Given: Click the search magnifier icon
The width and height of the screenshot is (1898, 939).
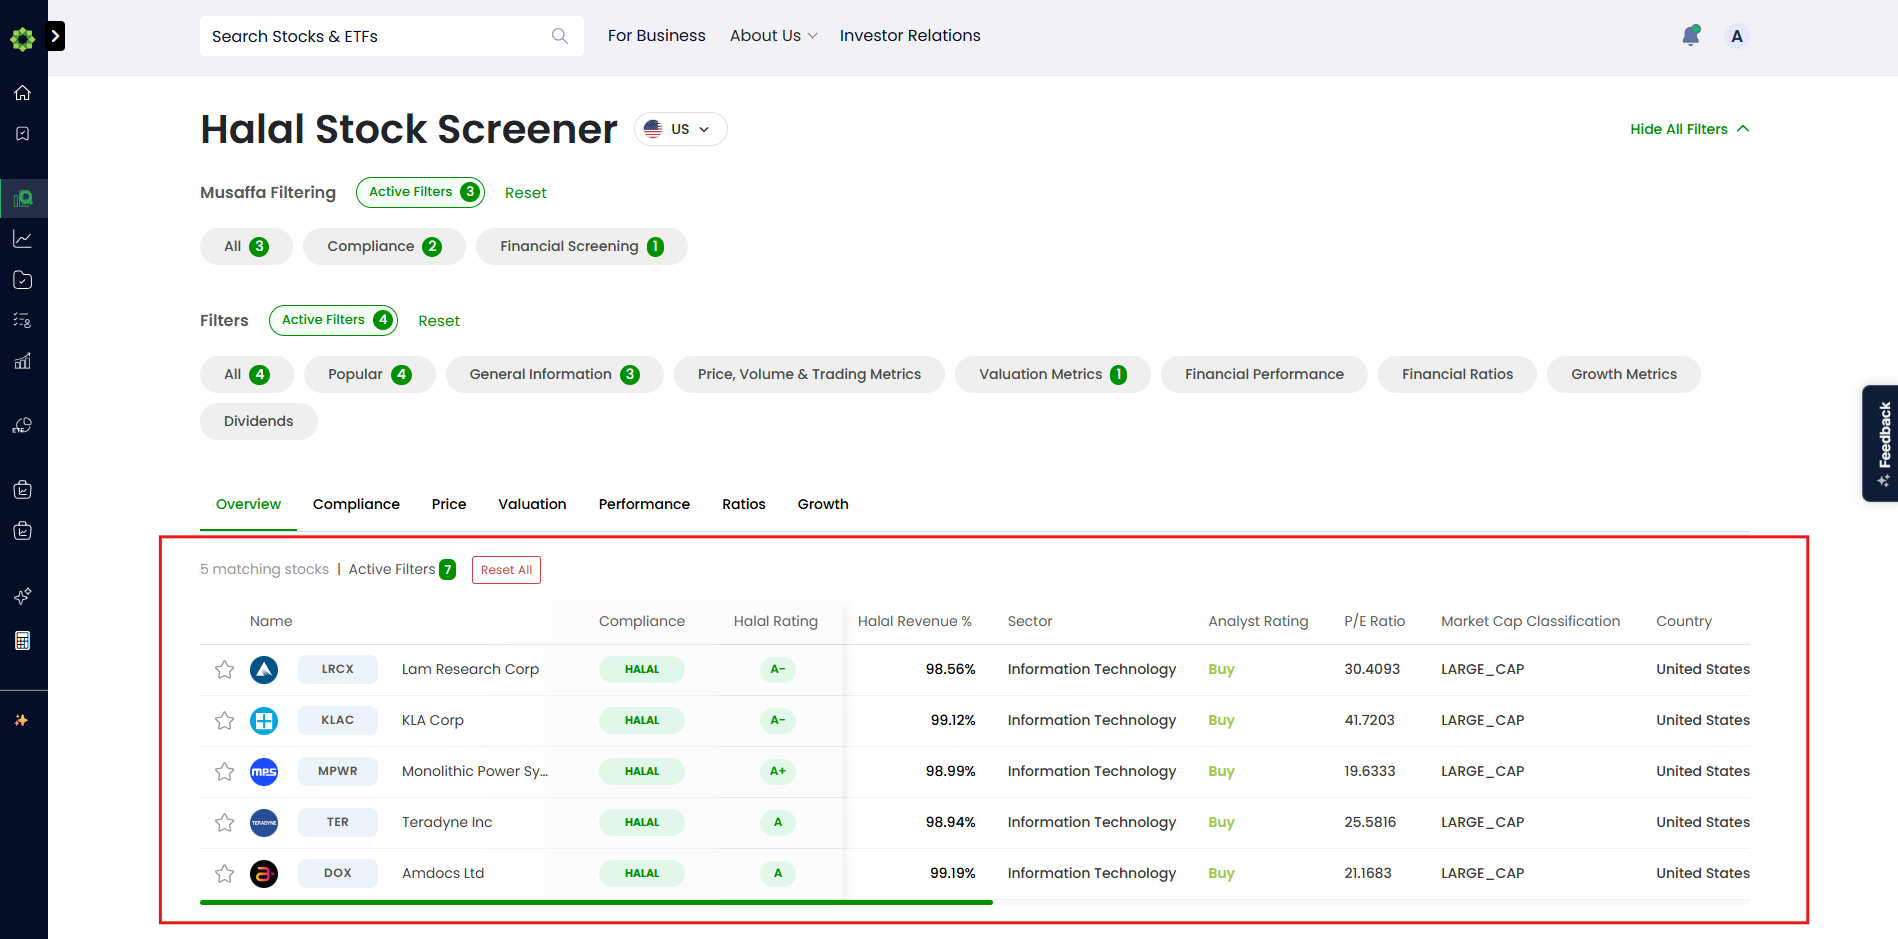Looking at the screenshot, I should pos(560,36).
